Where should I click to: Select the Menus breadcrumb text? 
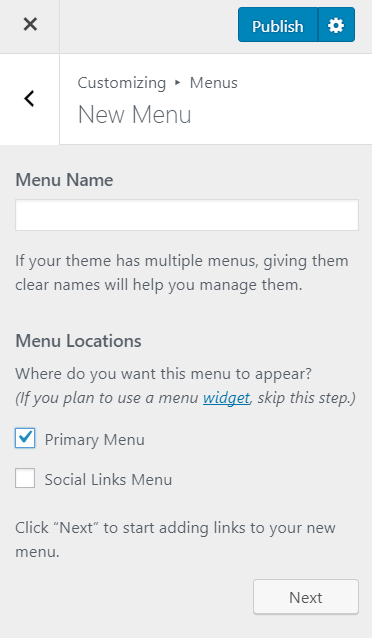(x=214, y=83)
